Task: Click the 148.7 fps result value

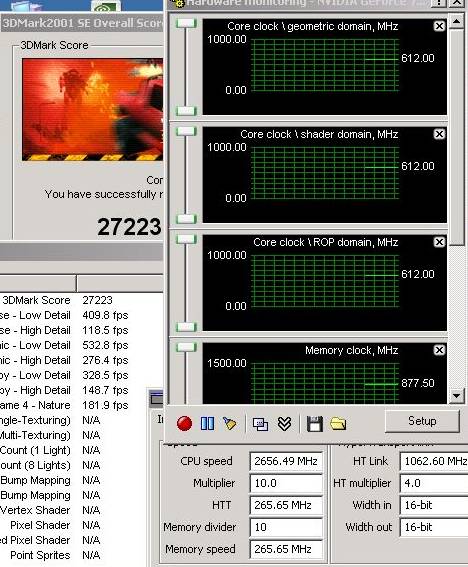Action: [105, 390]
